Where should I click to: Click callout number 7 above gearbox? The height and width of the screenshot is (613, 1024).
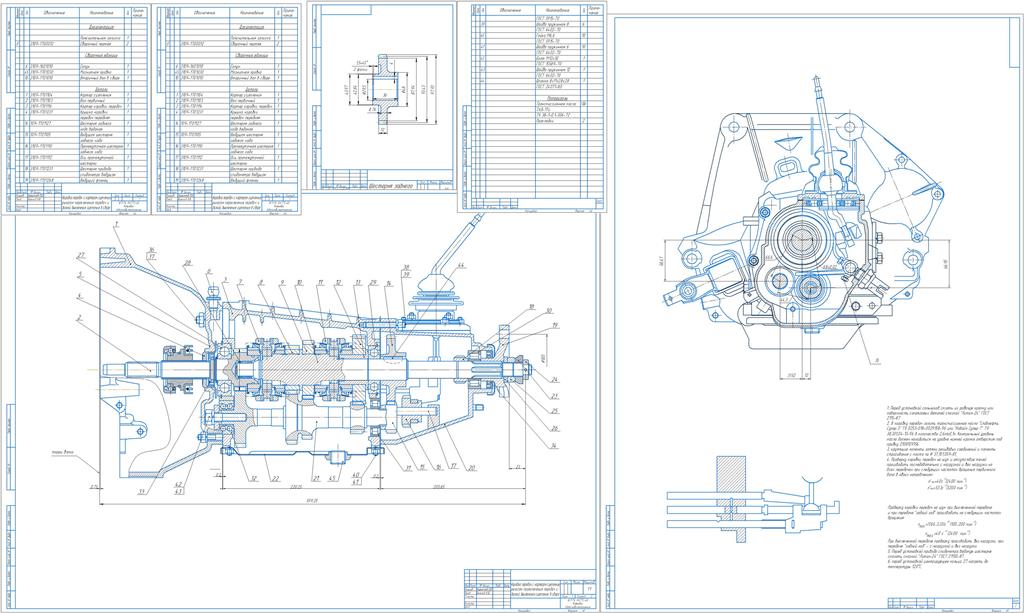click(x=240, y=282)
